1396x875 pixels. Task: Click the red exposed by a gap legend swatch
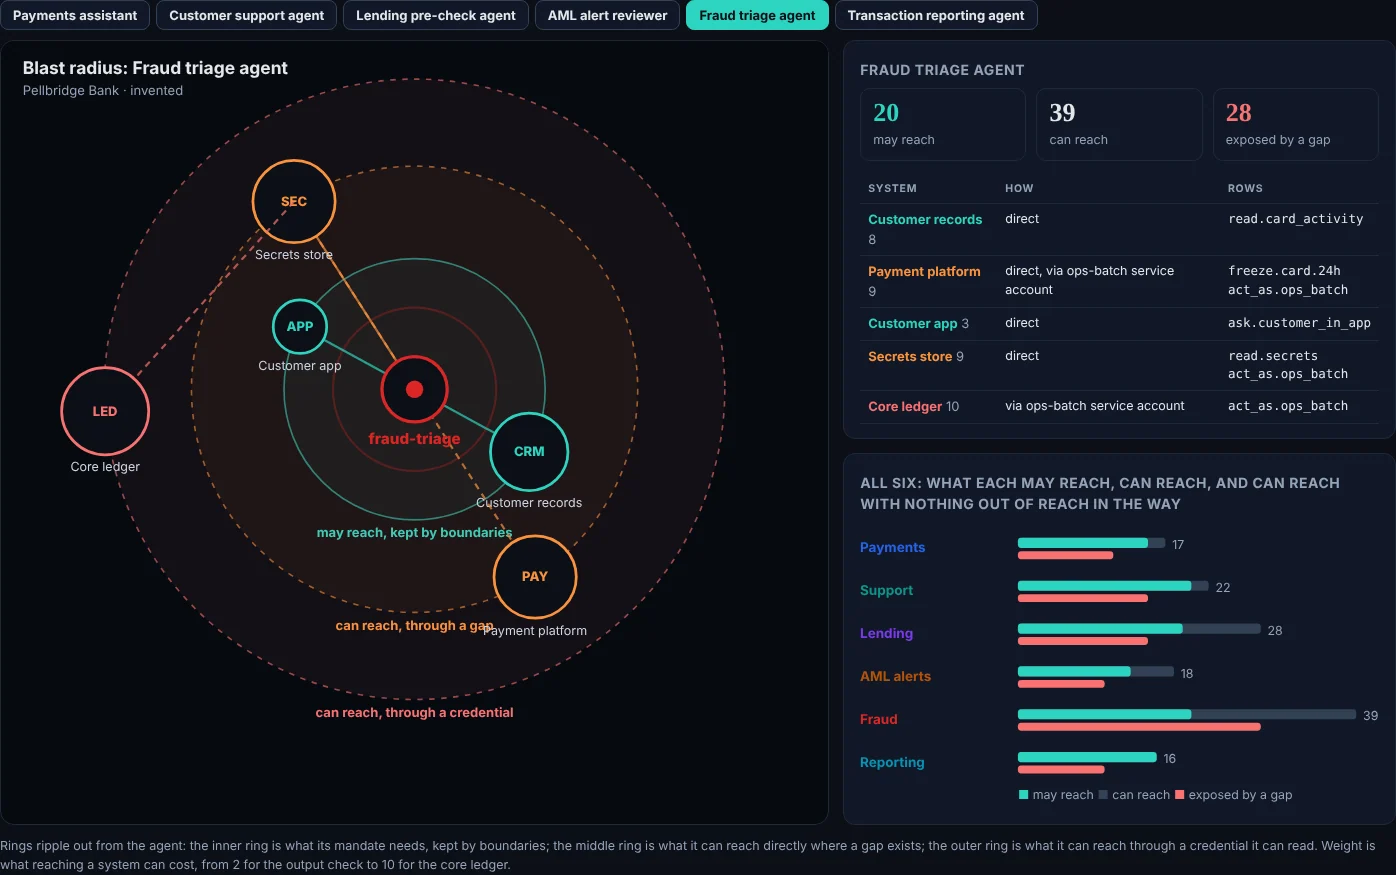[x=1180, y=795]
